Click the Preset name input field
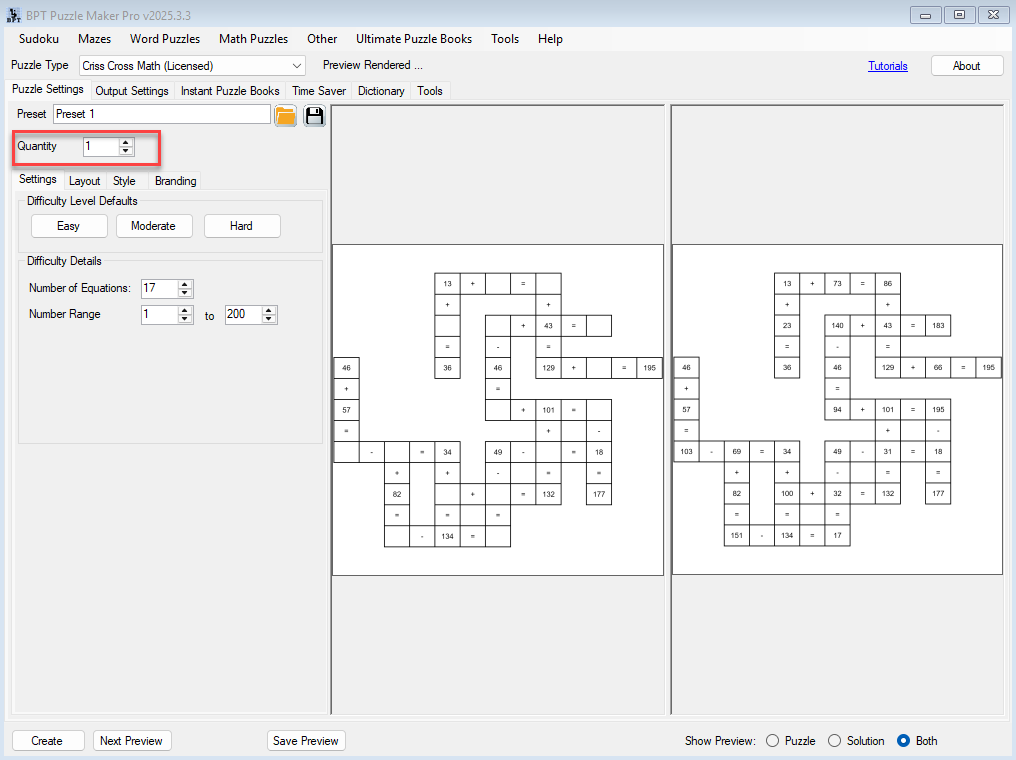 pyautogui.click(x=161, y=115)
